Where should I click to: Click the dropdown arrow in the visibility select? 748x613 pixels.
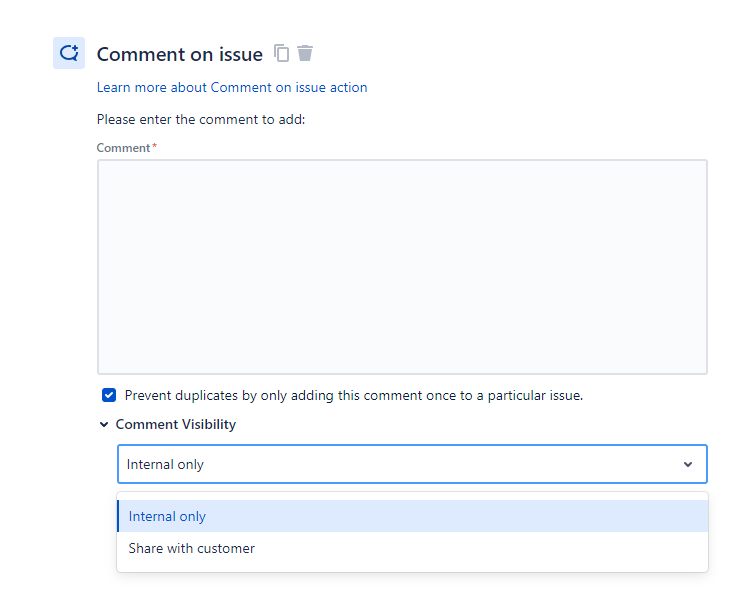coord(687,464)
